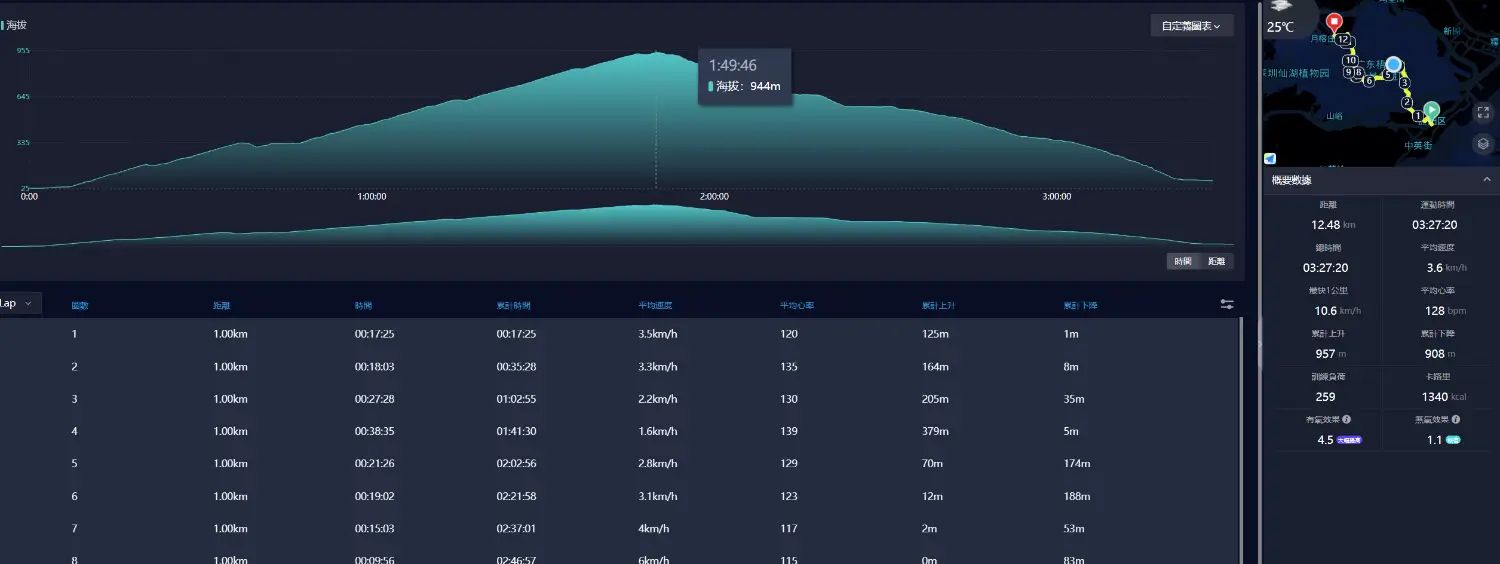Switch chart x-axis to 時間
The width and height of the screenshot is (1500, 564).
pos(1183,261)
